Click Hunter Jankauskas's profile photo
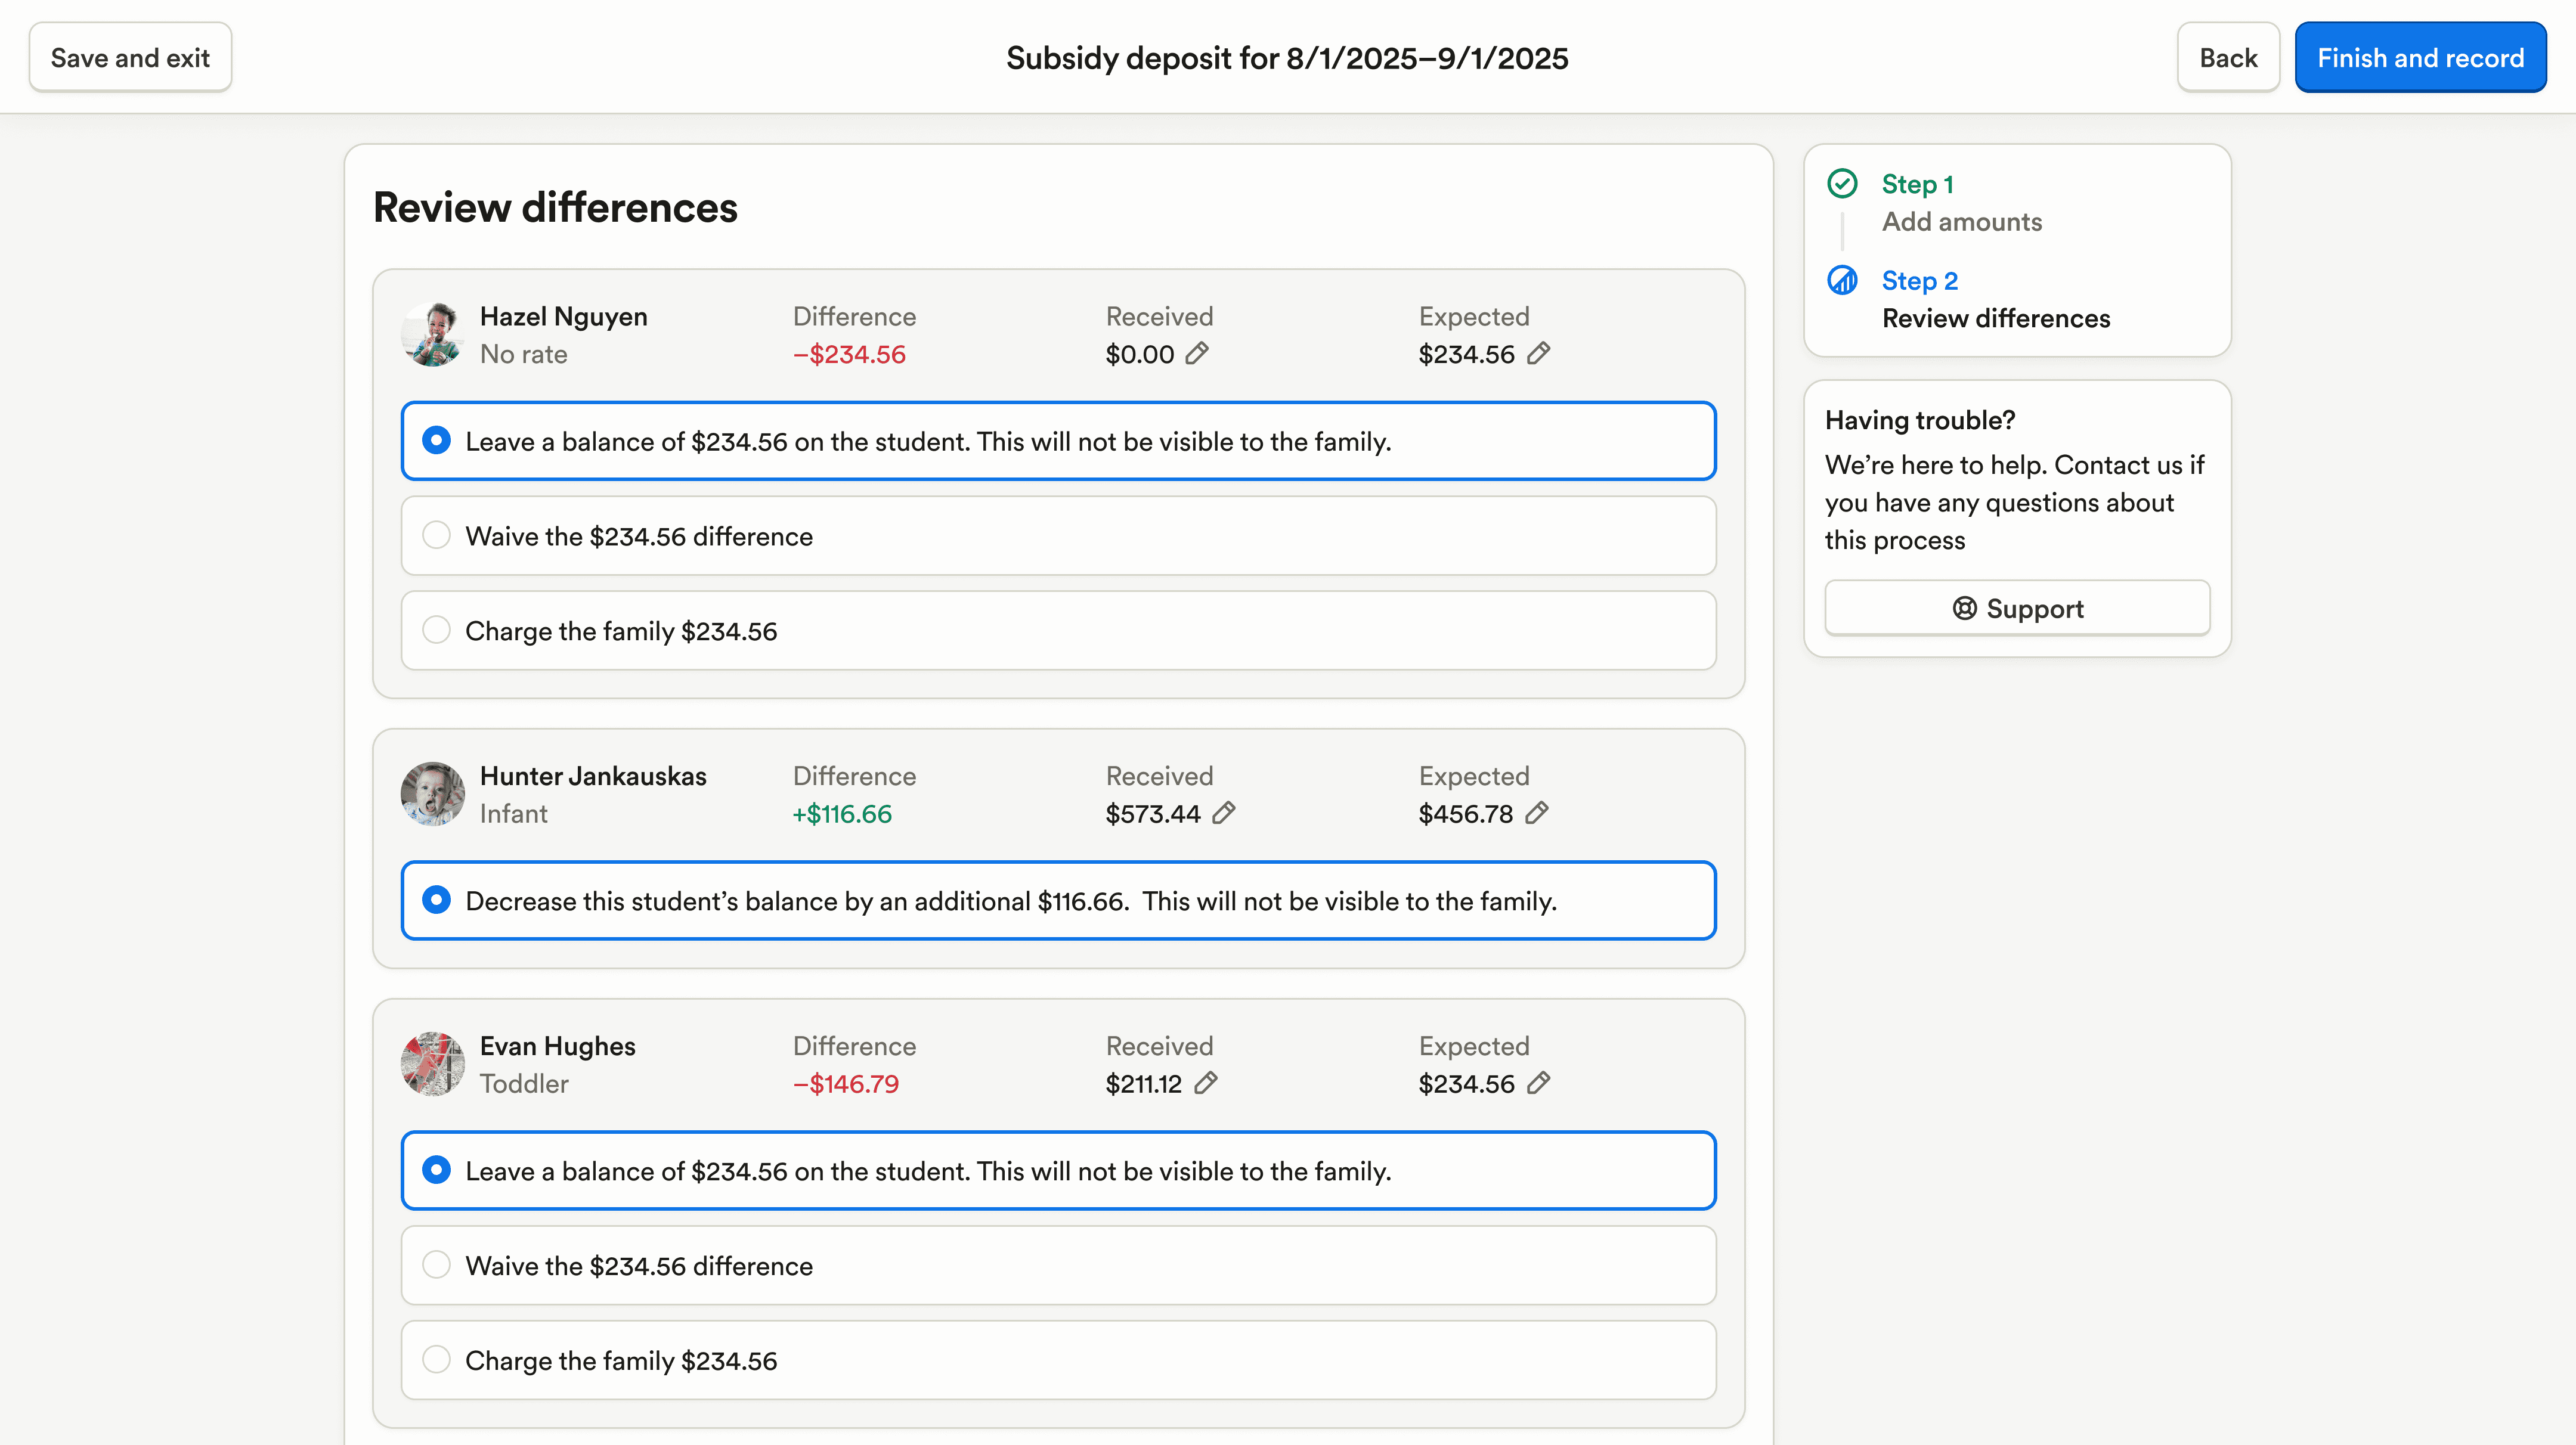 pos(432,794)
